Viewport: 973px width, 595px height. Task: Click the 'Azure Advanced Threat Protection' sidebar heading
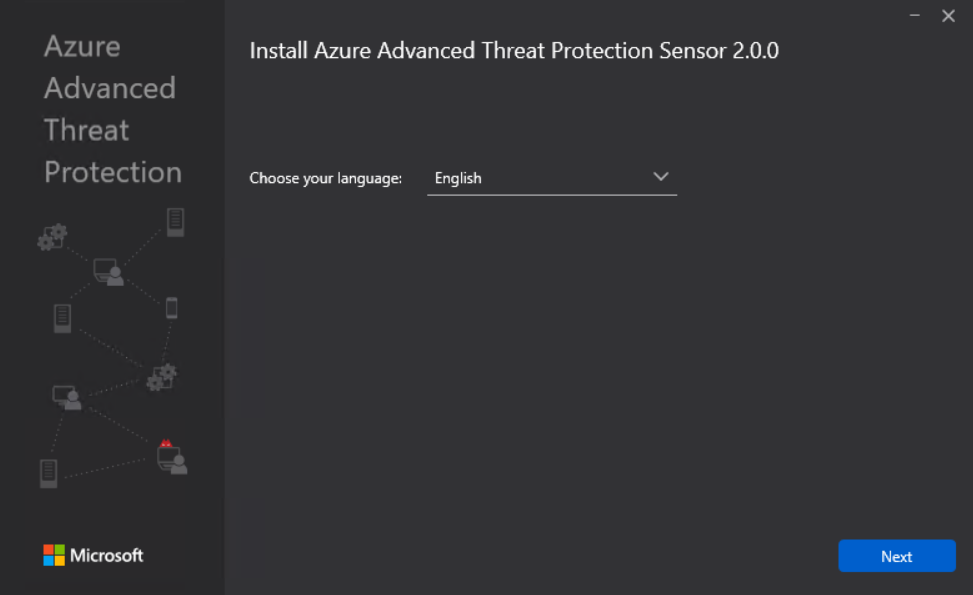[113, 109]
